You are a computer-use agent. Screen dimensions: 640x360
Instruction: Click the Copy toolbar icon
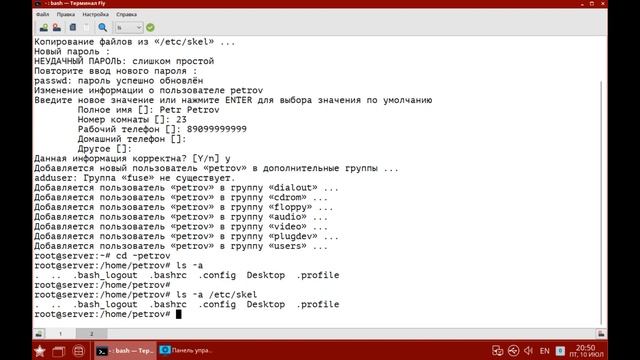click(73, 27)
